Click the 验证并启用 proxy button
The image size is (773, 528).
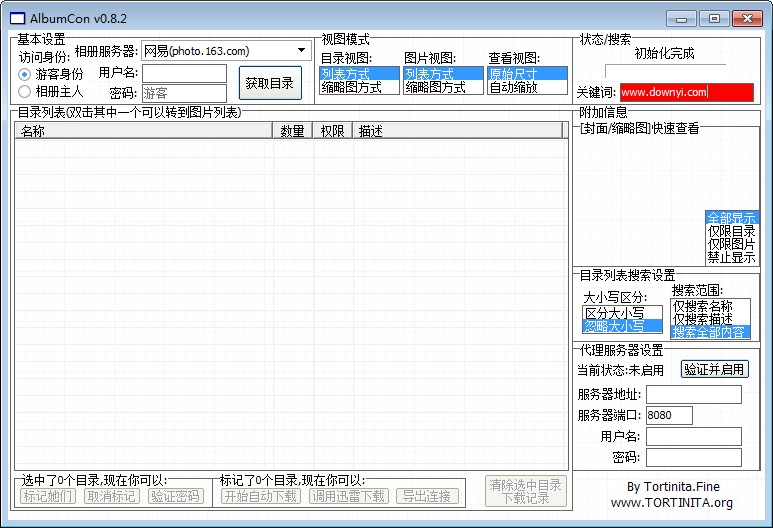click(x=714, y=369)
